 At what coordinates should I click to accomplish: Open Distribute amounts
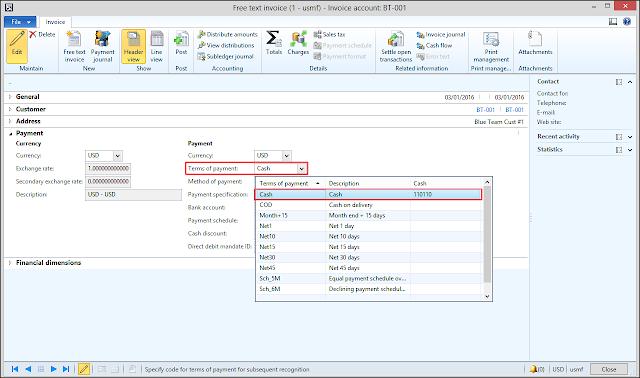pos(227,35)
